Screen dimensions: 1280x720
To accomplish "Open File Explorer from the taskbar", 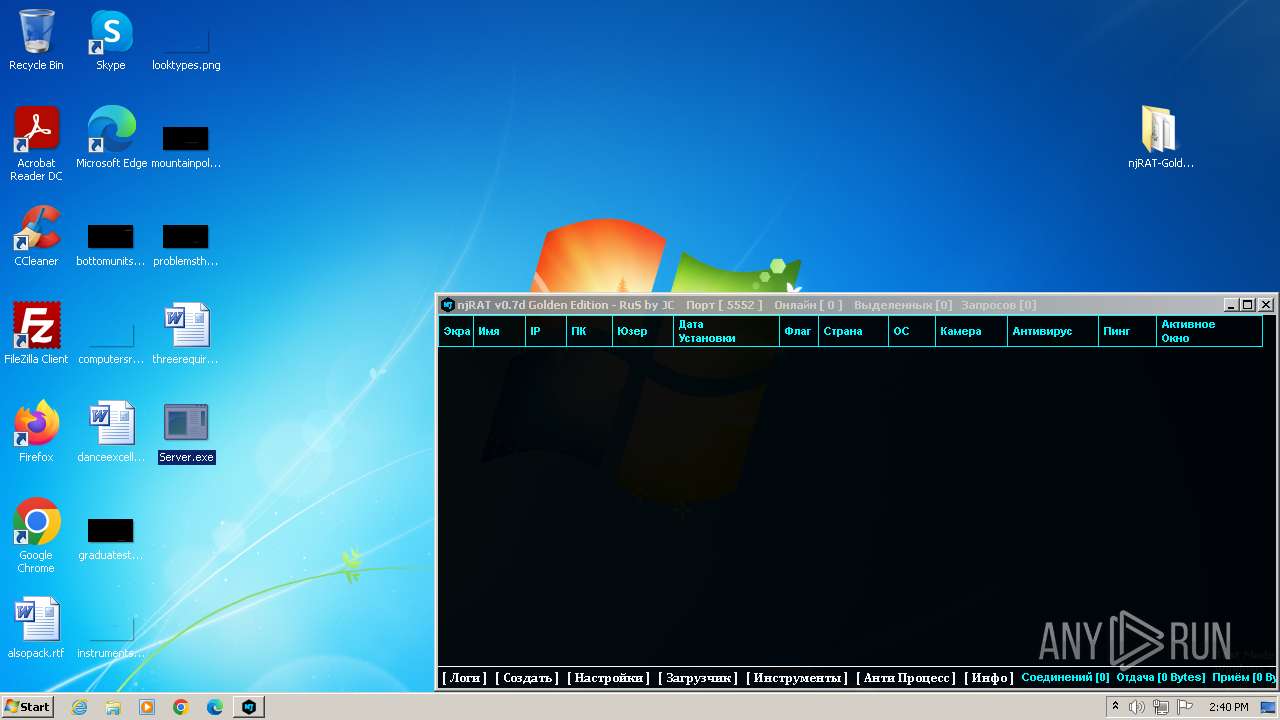I will click(113, 707).
